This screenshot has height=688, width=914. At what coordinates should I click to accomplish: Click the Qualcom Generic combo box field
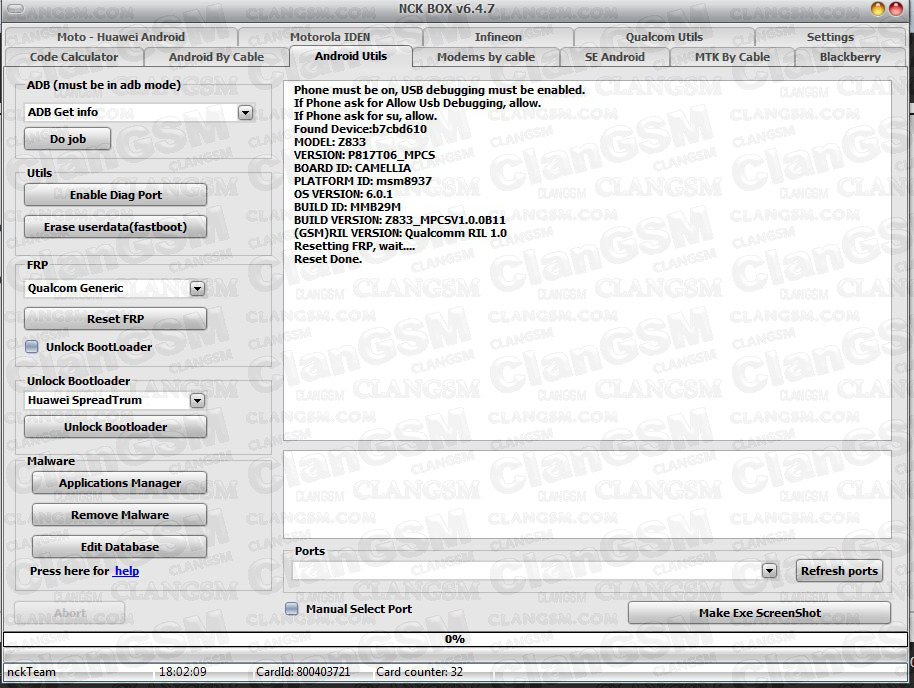[x=115, y=288]
